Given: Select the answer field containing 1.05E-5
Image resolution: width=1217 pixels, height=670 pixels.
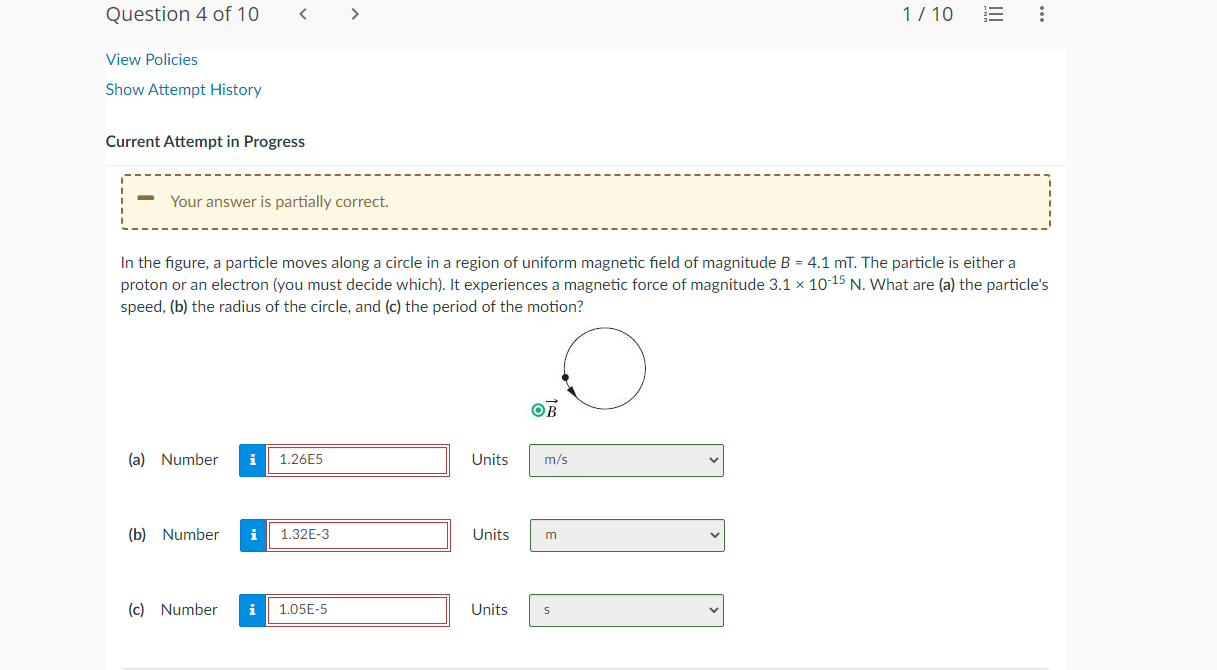Looking at the screenshot, I should [x=358, y=610].
